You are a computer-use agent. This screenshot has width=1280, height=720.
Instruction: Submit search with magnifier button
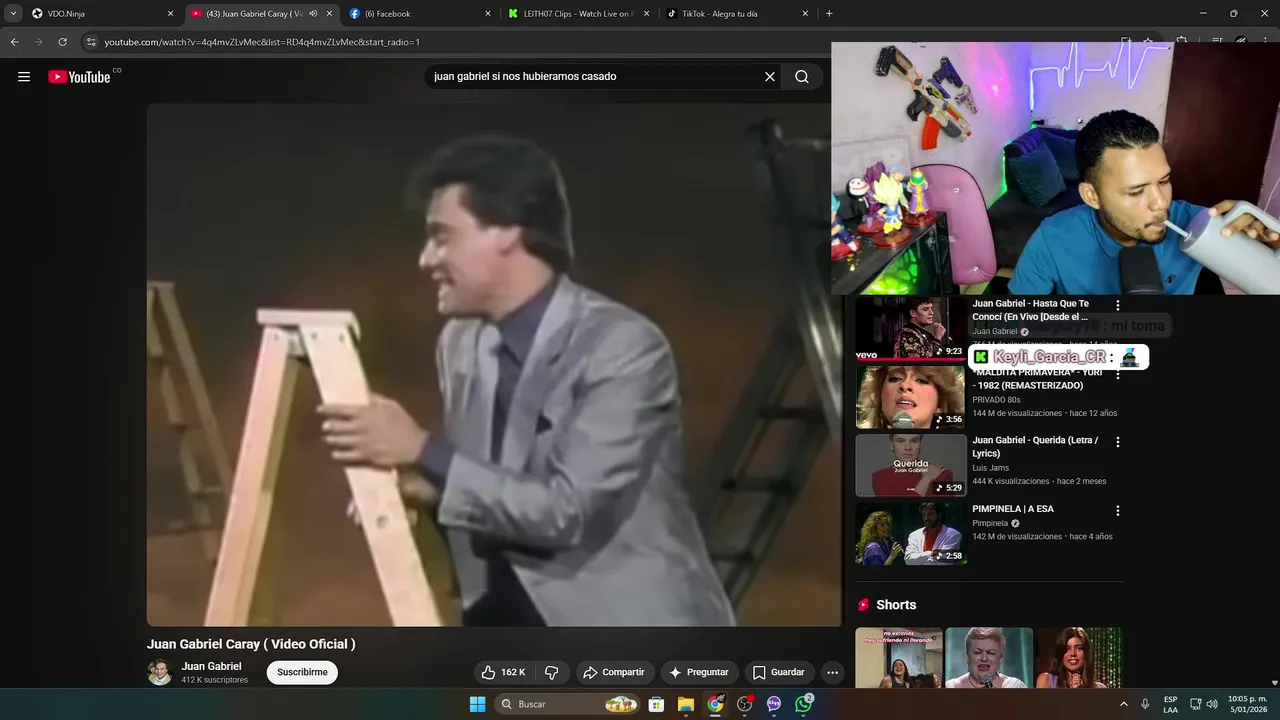coord(802,77)
